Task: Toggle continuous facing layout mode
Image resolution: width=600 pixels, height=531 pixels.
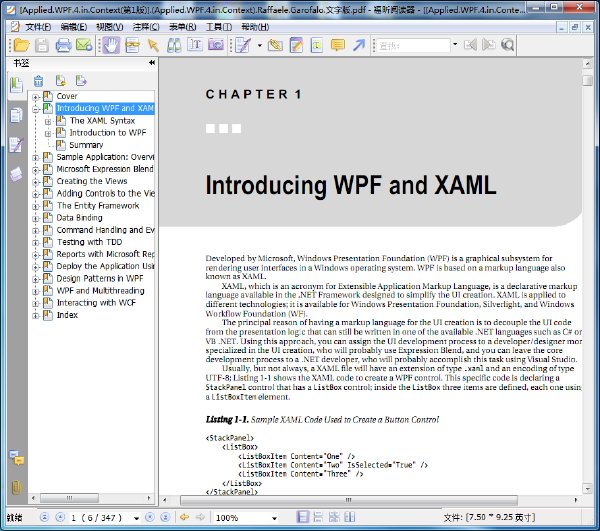Action: tap(334, 517)
